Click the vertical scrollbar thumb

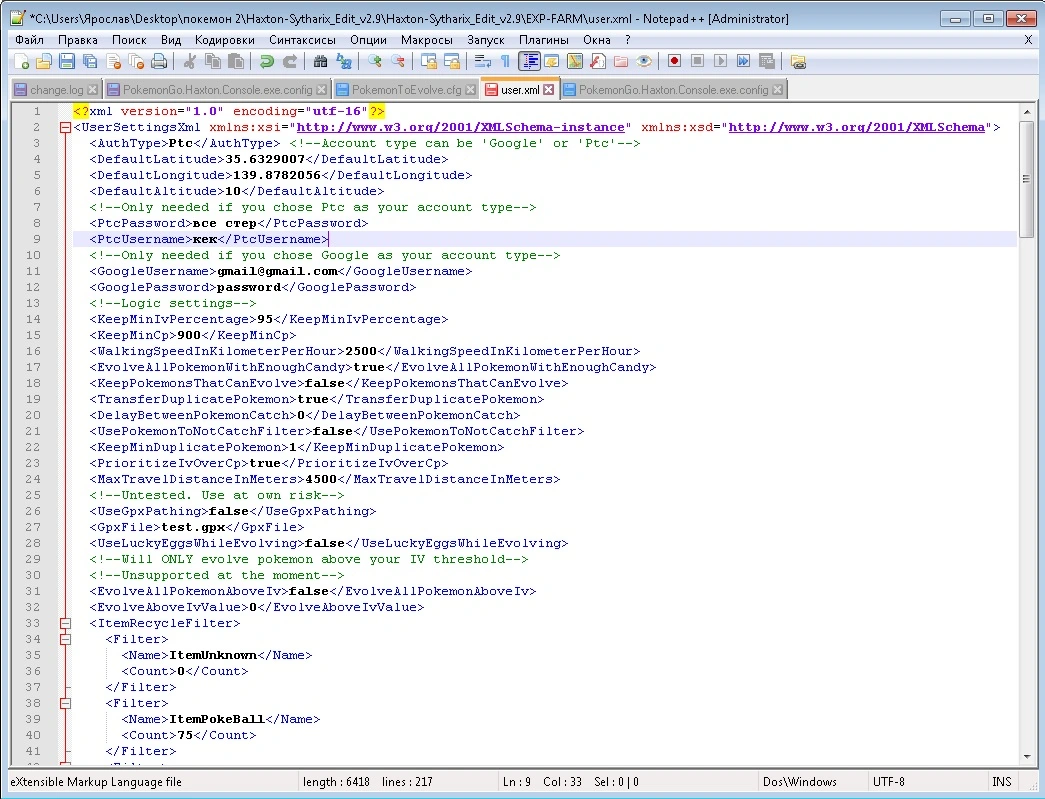[1027, 179]
